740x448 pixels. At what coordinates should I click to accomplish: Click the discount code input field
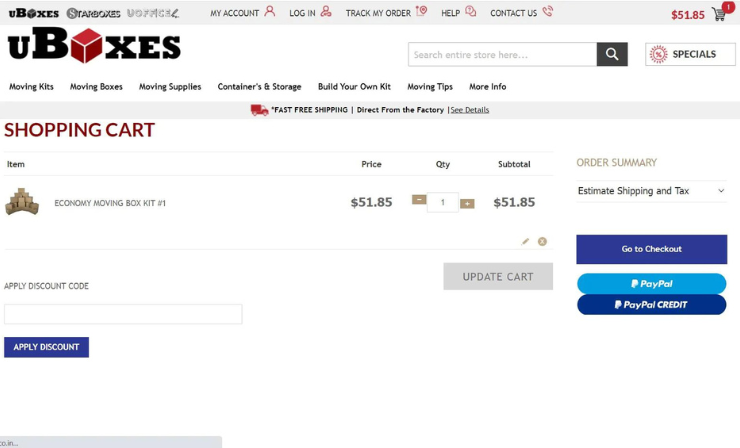(123, 314)
